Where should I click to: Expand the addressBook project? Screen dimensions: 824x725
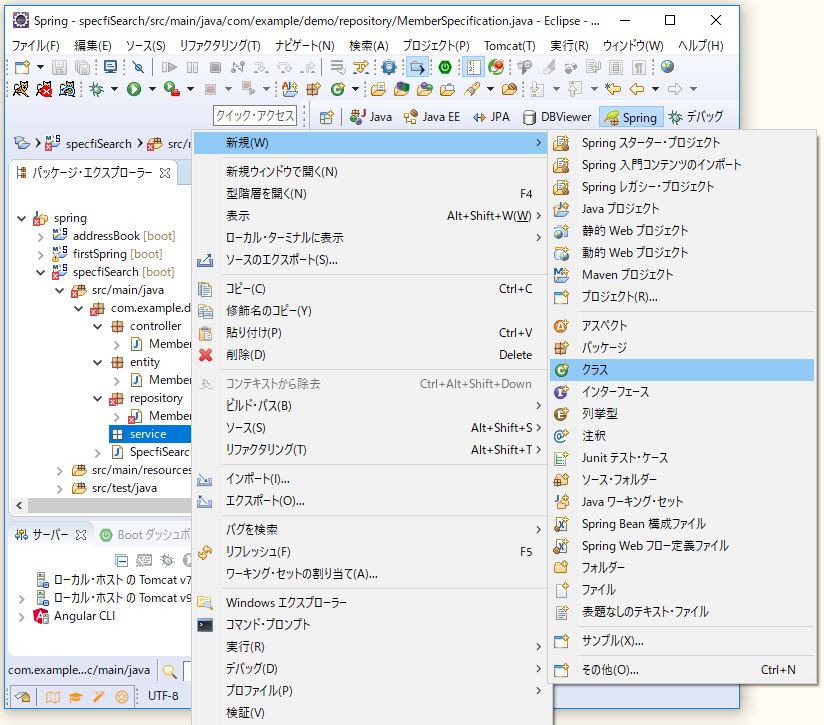point(40,237)
